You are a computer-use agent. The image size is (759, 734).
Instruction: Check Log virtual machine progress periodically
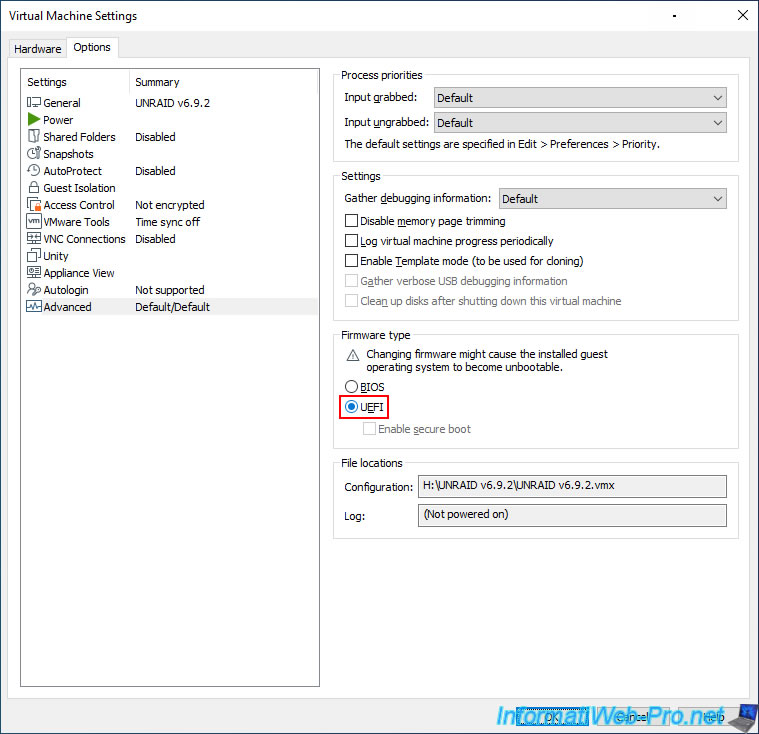(351, 241)
